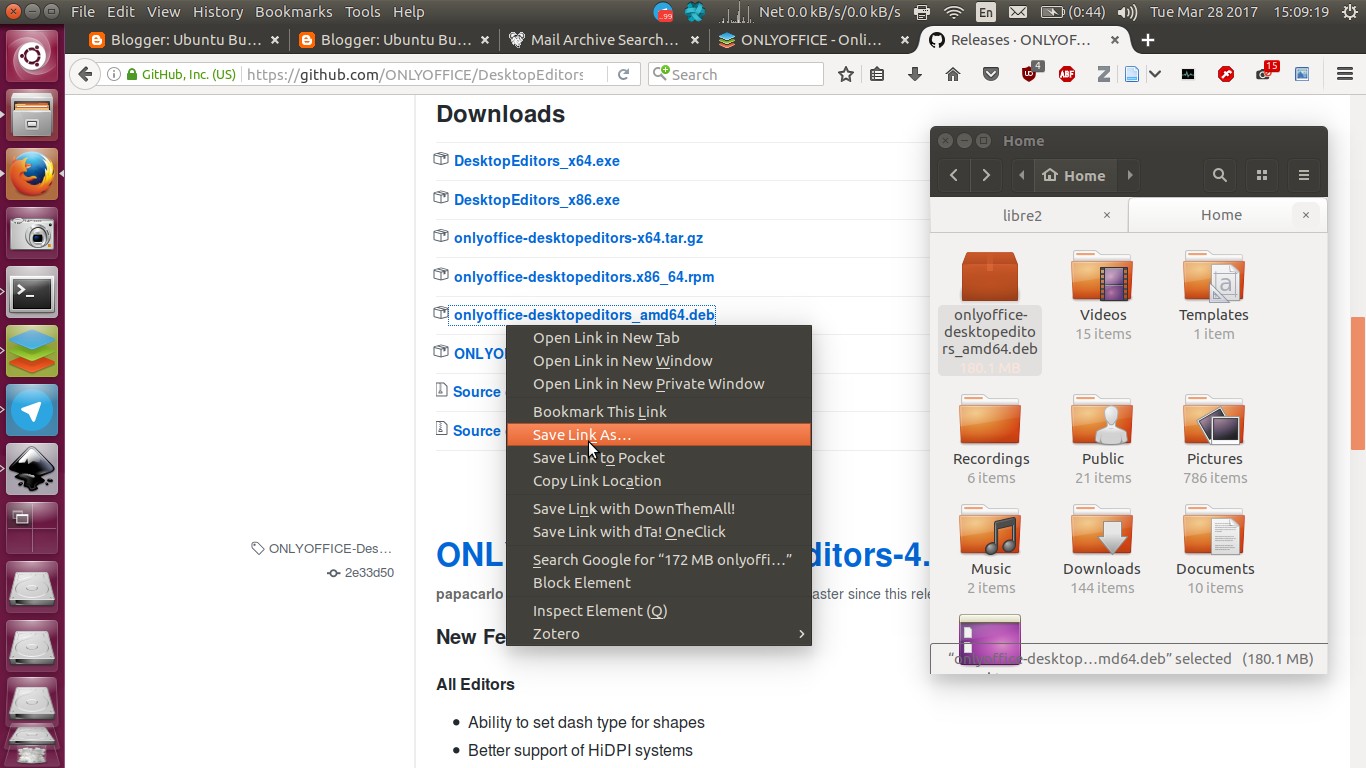The width and height of the screenshot is (1366, 768).
Task: Choose Block Element in context menu
Action: (659, 583)
